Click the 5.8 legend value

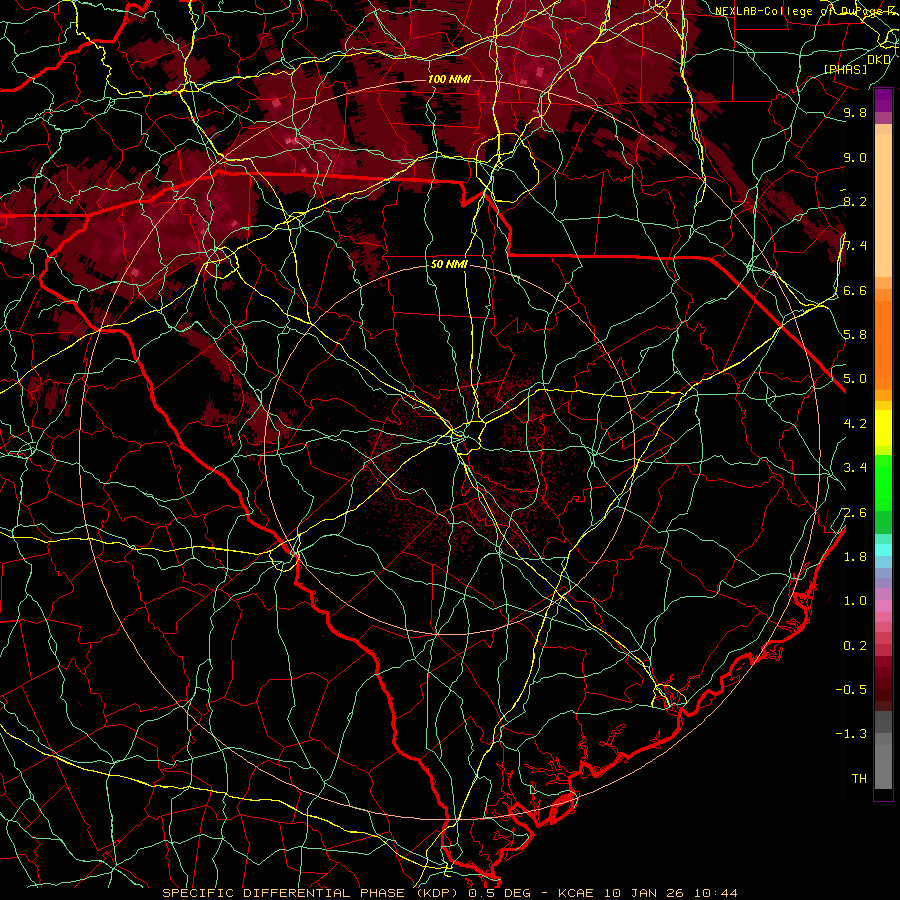click(855, 334)
